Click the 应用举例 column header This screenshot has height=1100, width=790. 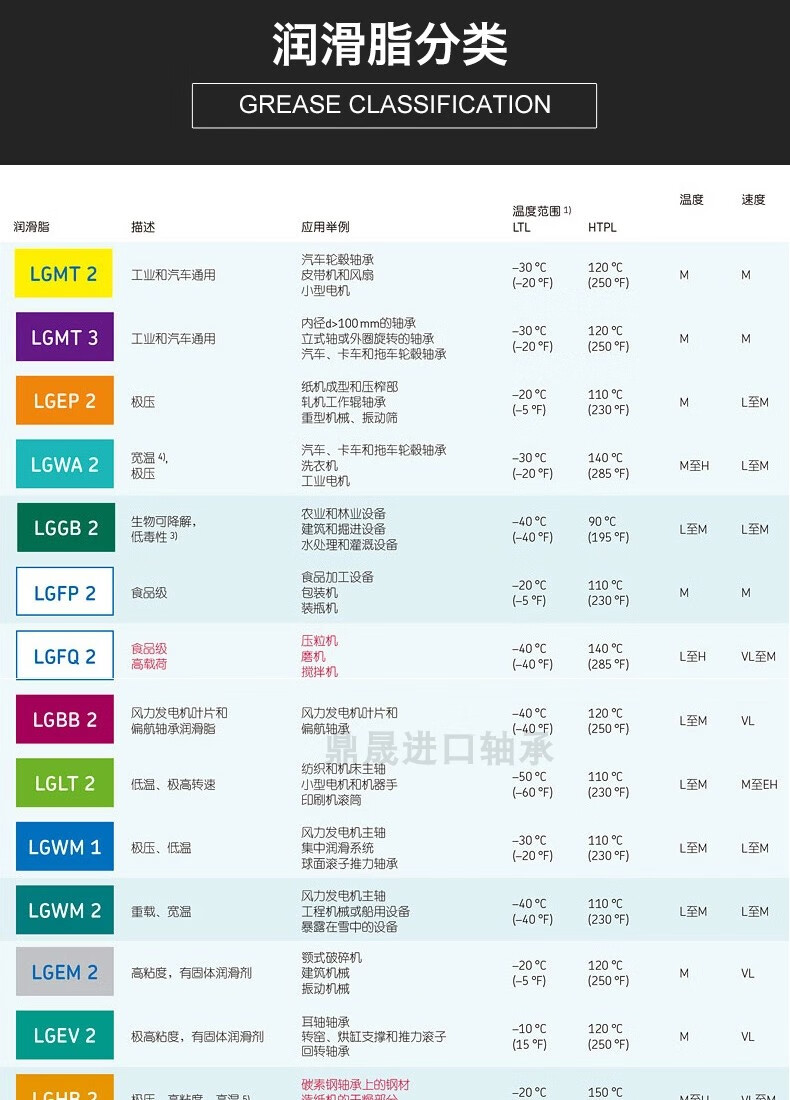[x=325, y=227]
